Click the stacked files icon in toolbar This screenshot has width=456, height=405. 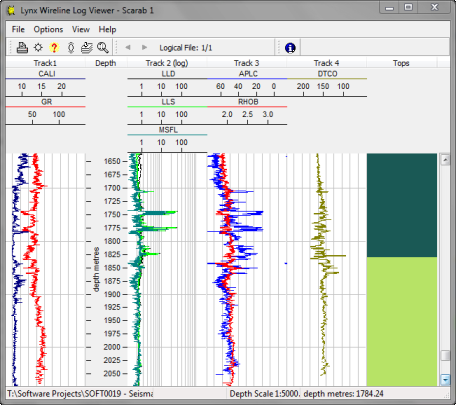(x=87, y=48)
